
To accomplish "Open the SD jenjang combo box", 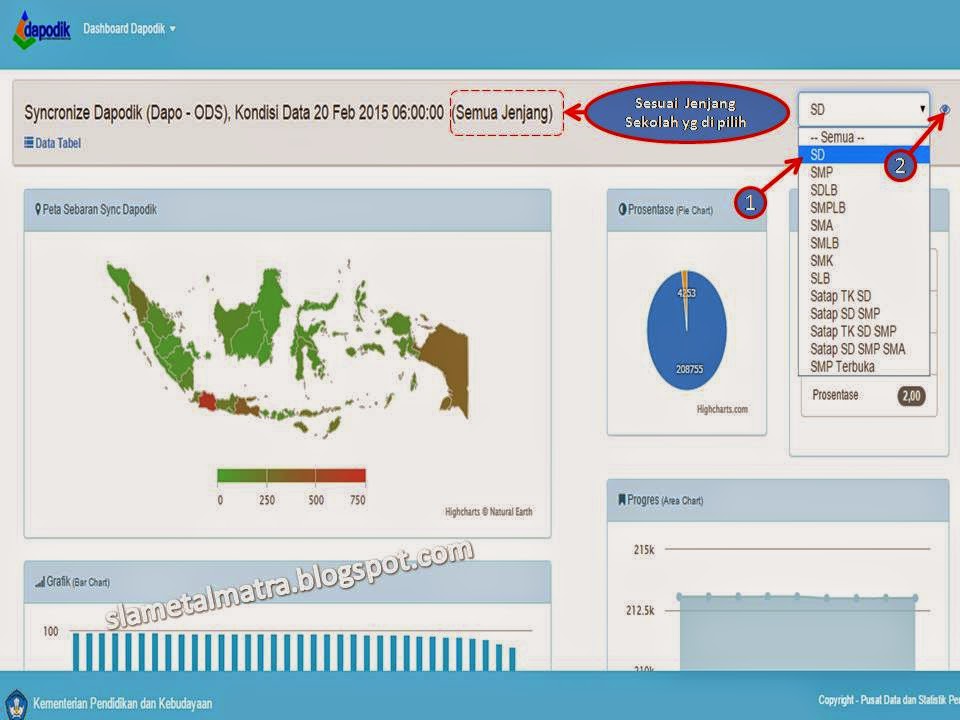I will (862, 108).
